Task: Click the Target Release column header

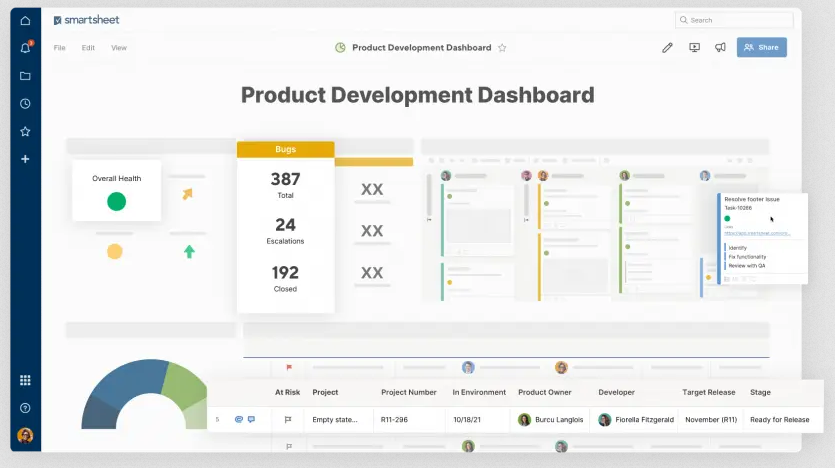Action: tap(709, 392)
